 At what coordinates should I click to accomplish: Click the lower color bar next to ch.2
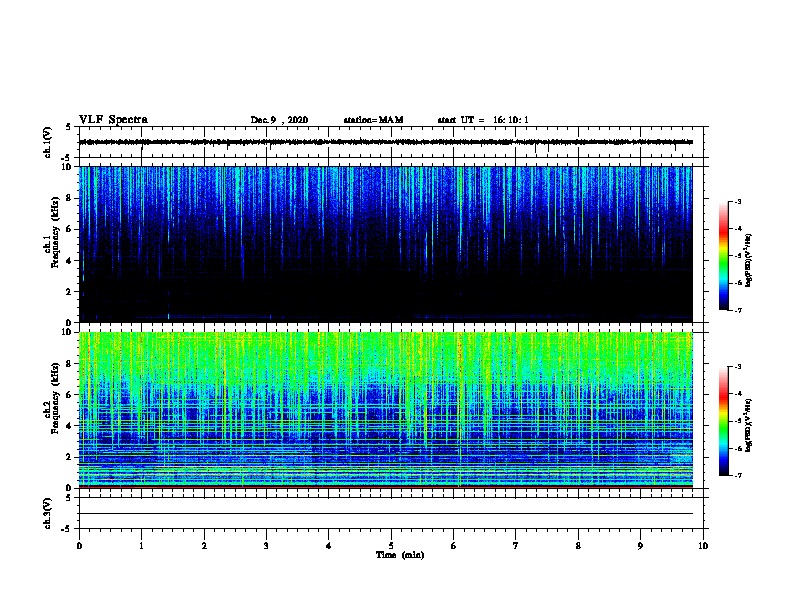(x=723, y=421)
